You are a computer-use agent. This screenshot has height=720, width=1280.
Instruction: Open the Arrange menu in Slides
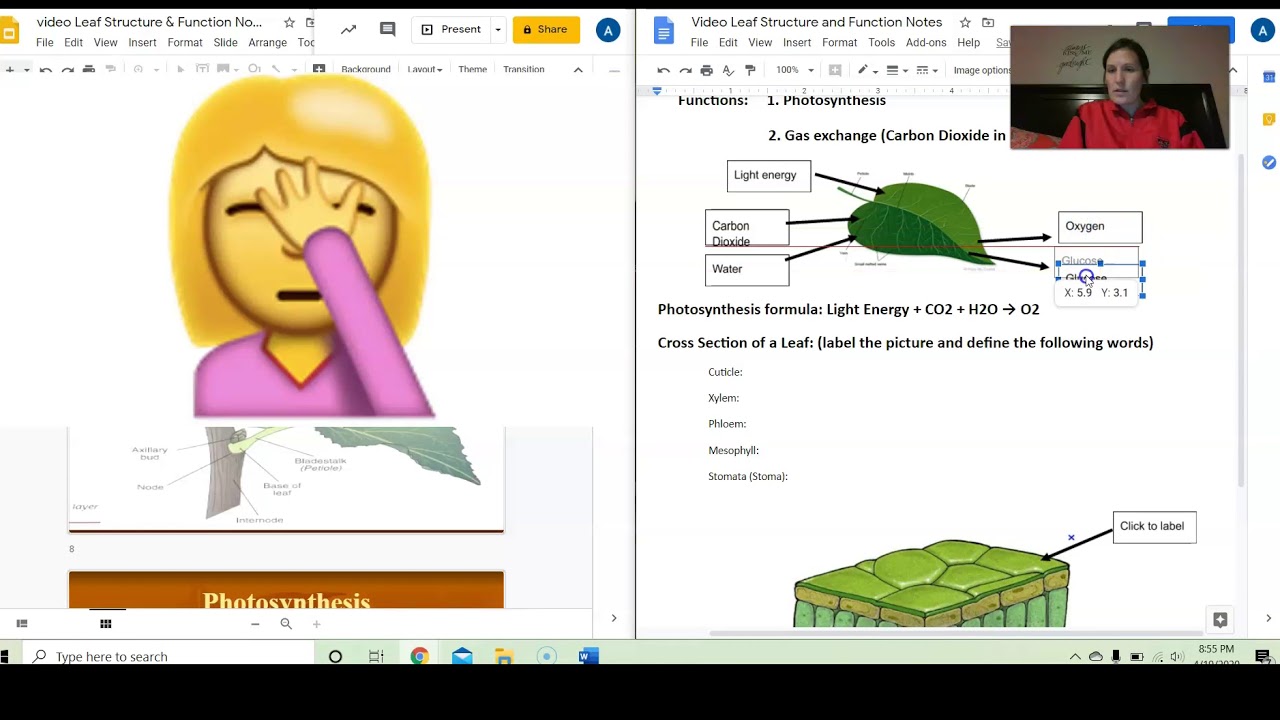[x=267, y=43]
